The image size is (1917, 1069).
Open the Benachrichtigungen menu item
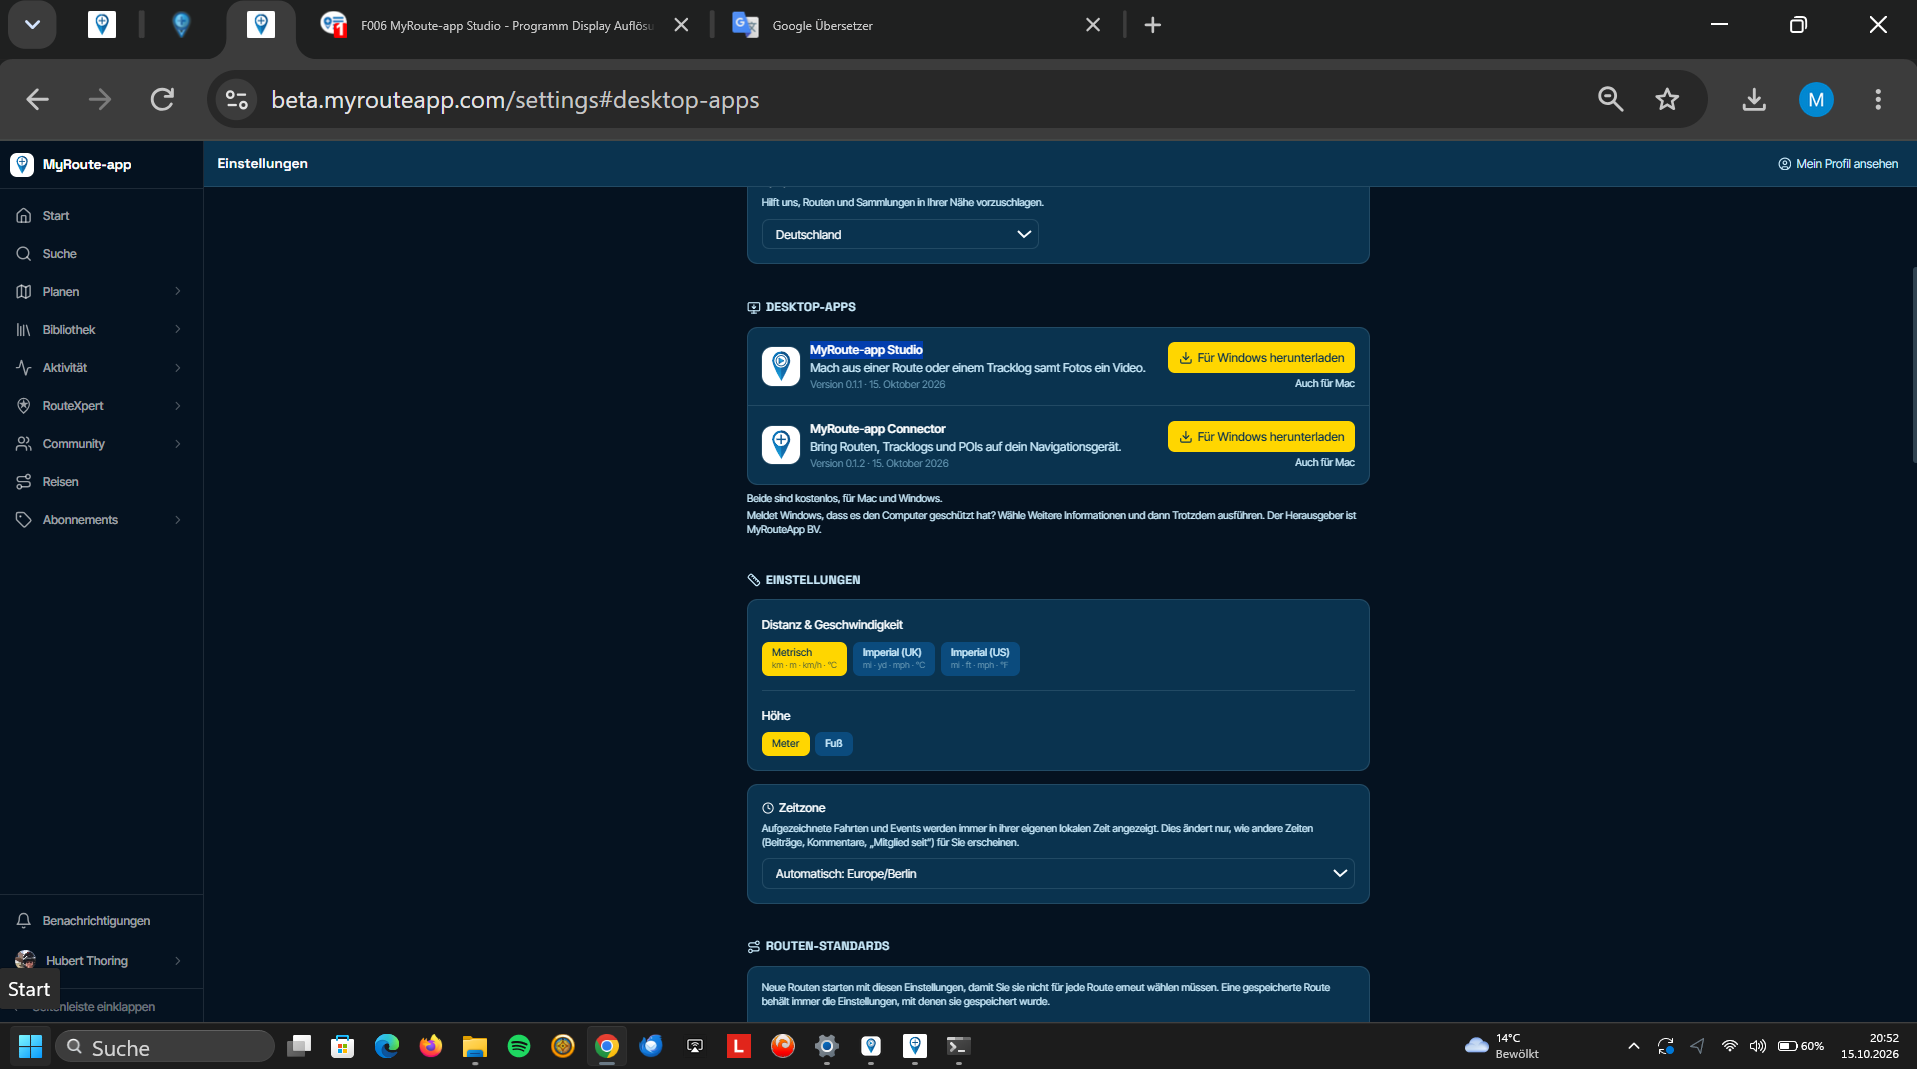[101, 920]
